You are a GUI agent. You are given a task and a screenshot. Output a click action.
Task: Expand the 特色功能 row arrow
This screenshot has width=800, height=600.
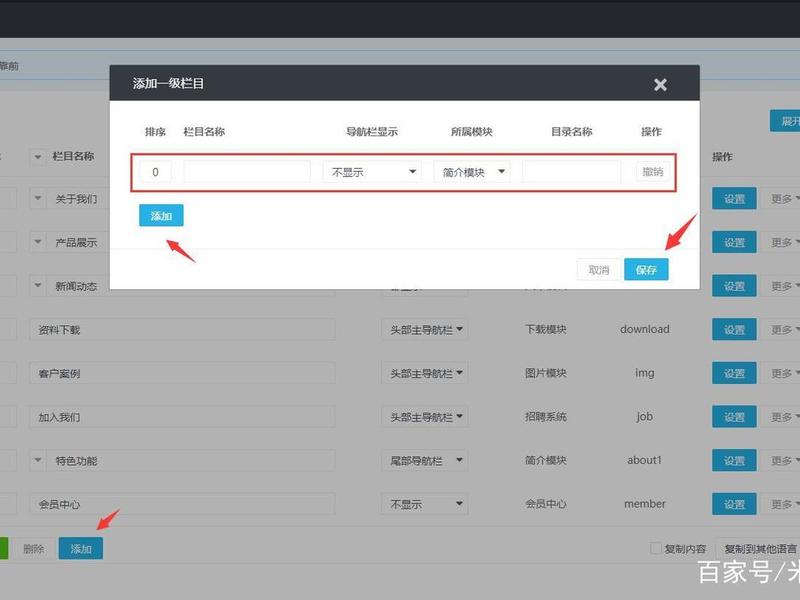(37, 461)
